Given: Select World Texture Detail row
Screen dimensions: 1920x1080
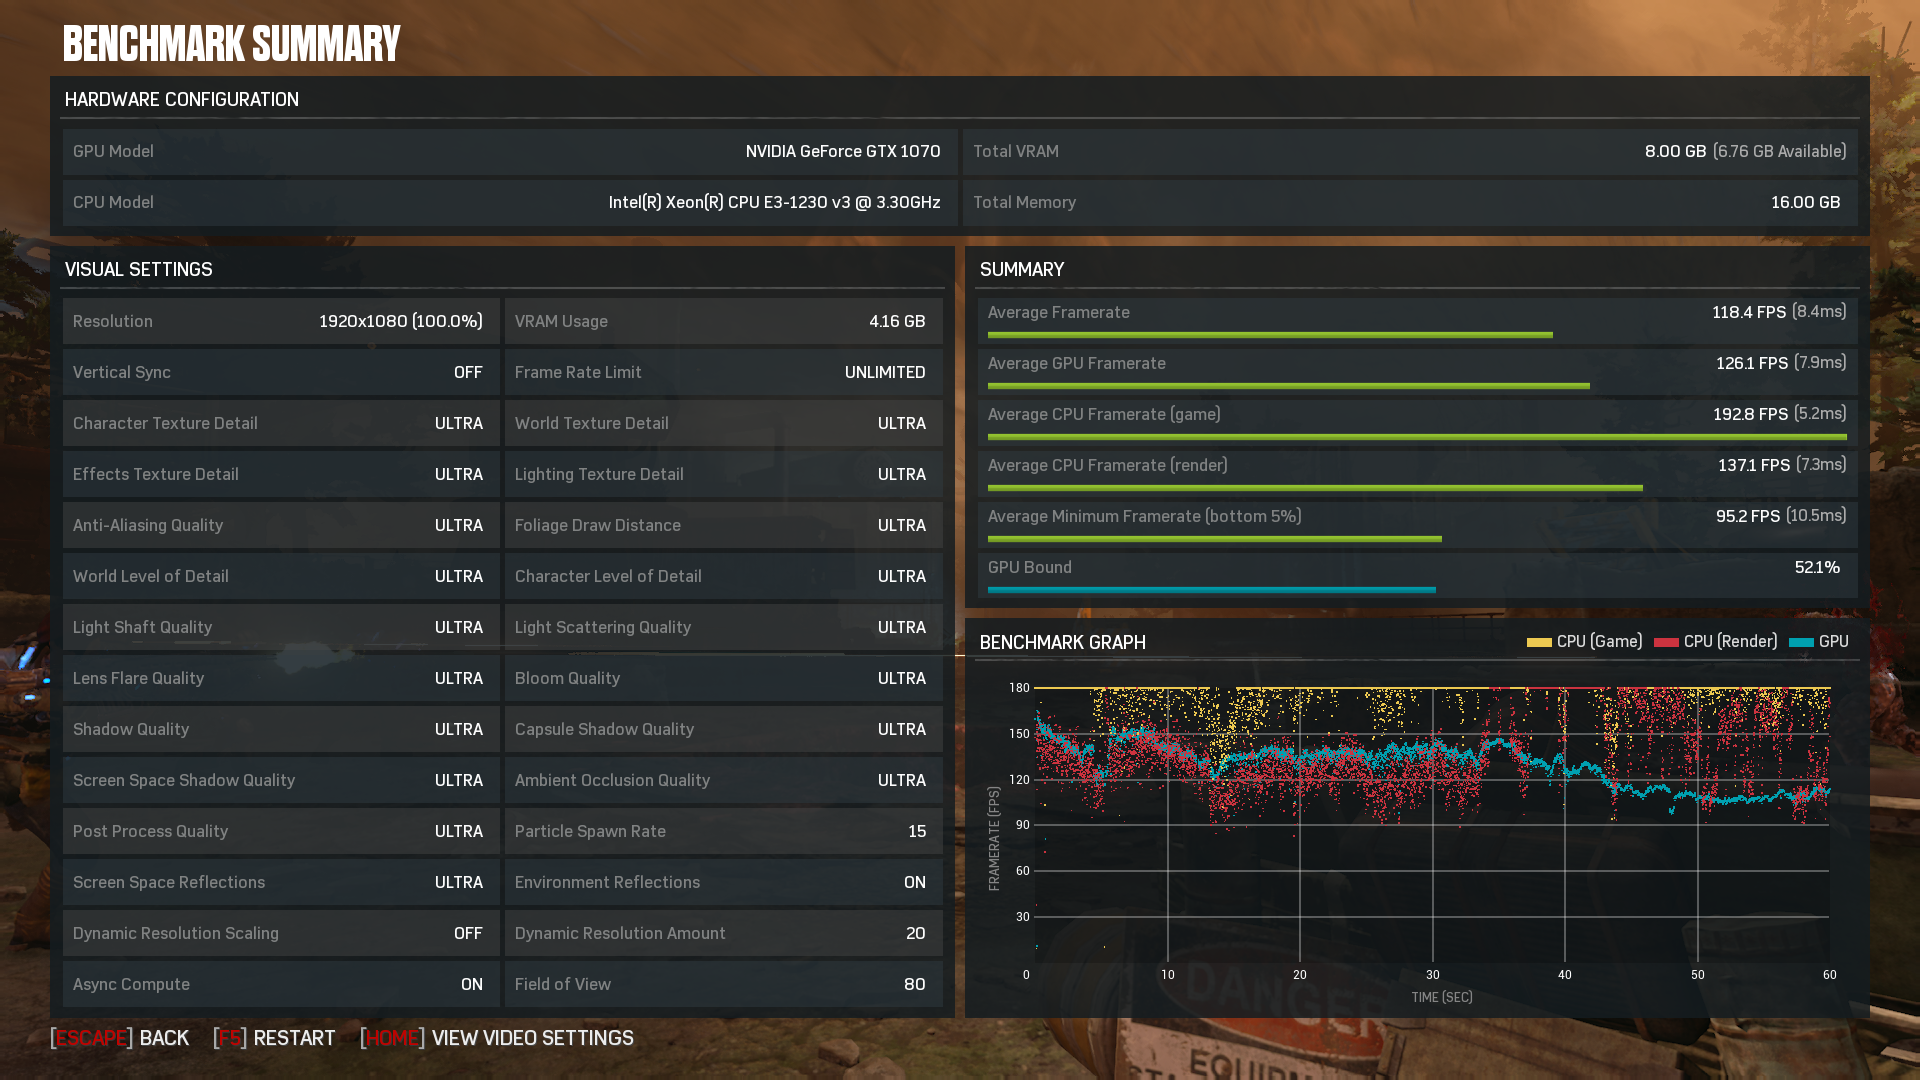Looking at the screenshot, I should [724, 424].
